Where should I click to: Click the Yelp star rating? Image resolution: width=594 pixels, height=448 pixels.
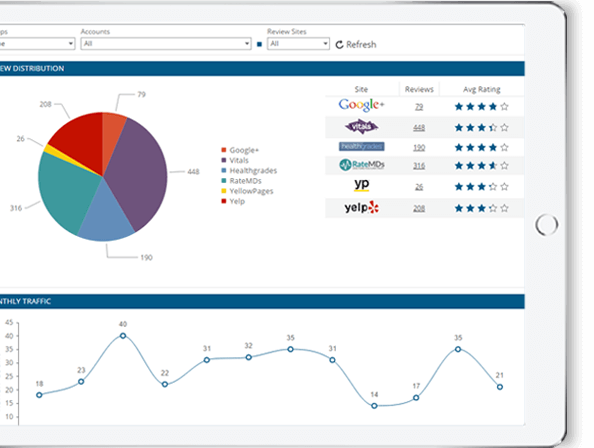(x=481, y=208)
